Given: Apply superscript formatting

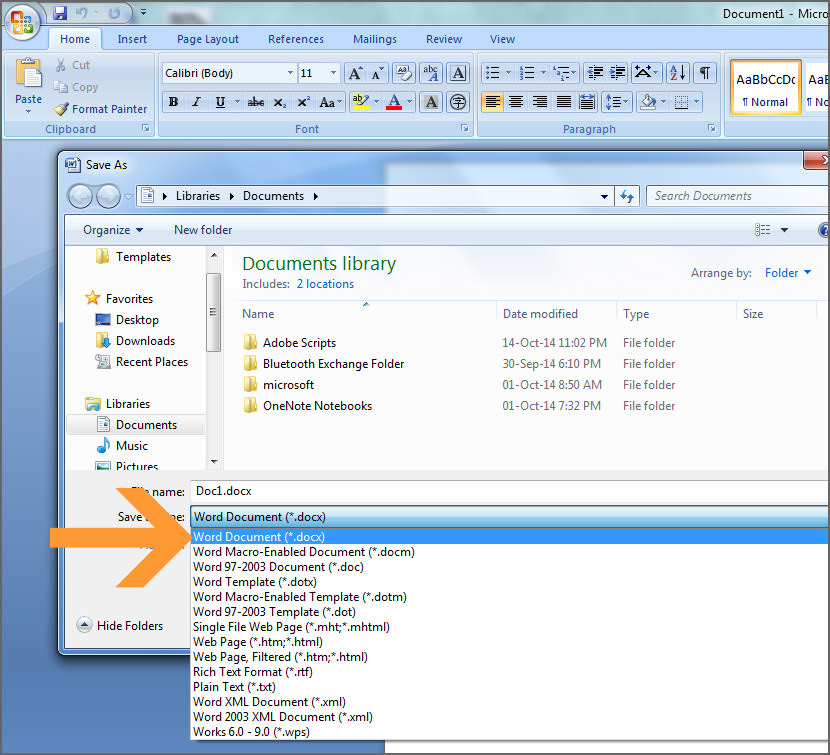Looking at the screenshot, I should pos(303,102).
